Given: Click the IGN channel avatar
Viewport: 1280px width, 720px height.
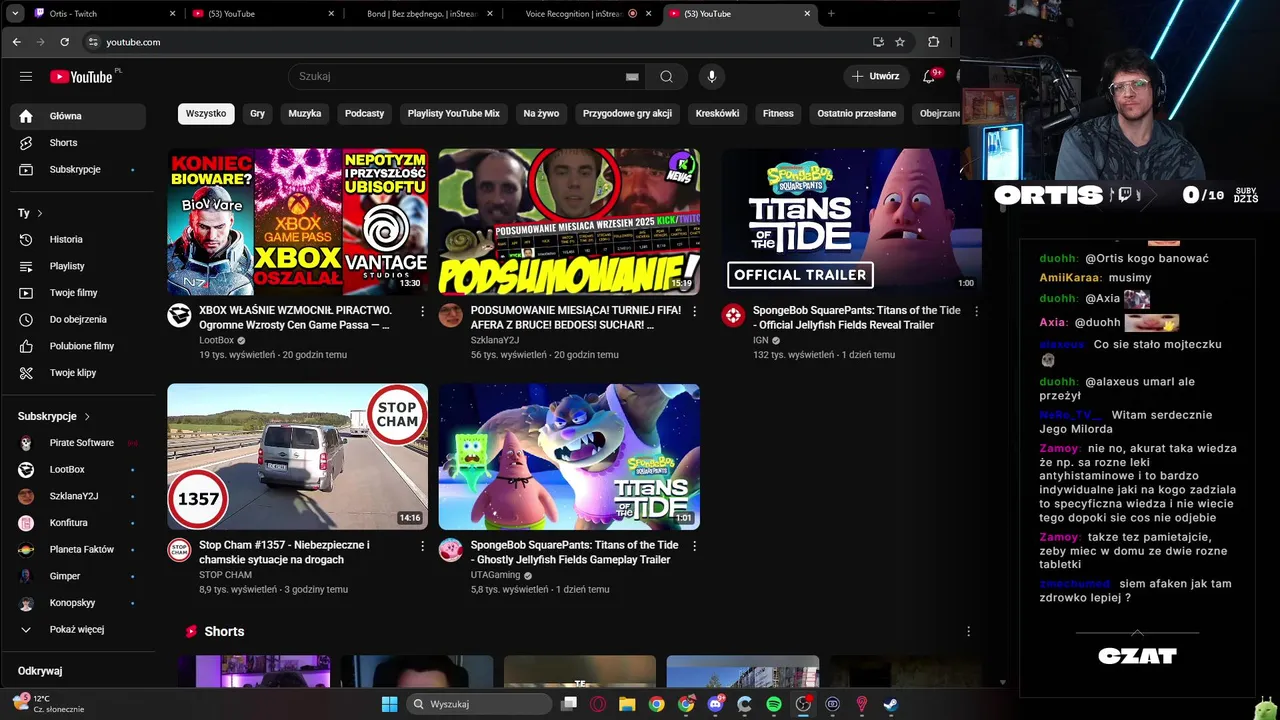Looking at the screenshot, I should coord(733,316).
